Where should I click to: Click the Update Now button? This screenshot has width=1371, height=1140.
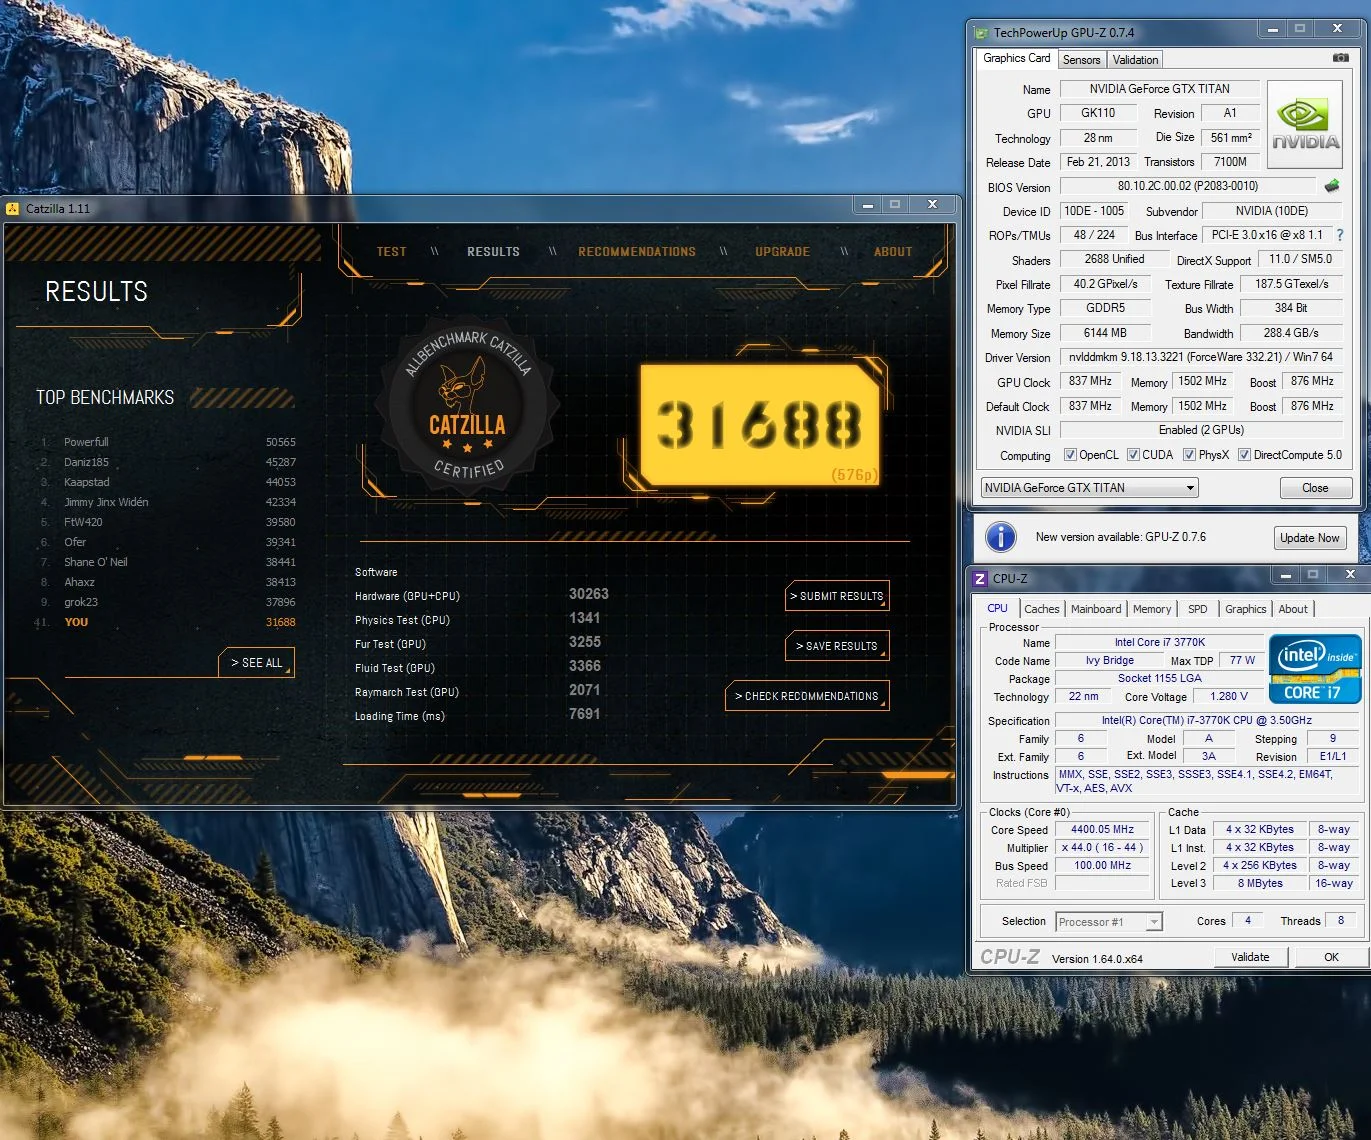pyautogui.click(x=1309, y=538)
